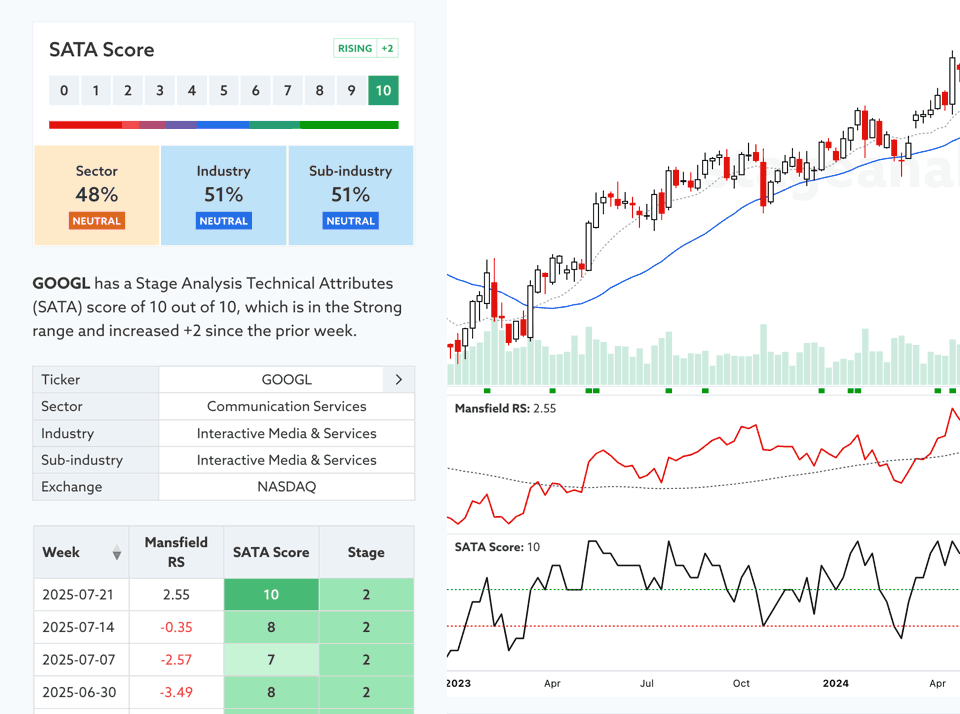This screenshot has width=960, height=714.
Task: Sort table by SATA Score column header
Action: [x=271, y=552]
